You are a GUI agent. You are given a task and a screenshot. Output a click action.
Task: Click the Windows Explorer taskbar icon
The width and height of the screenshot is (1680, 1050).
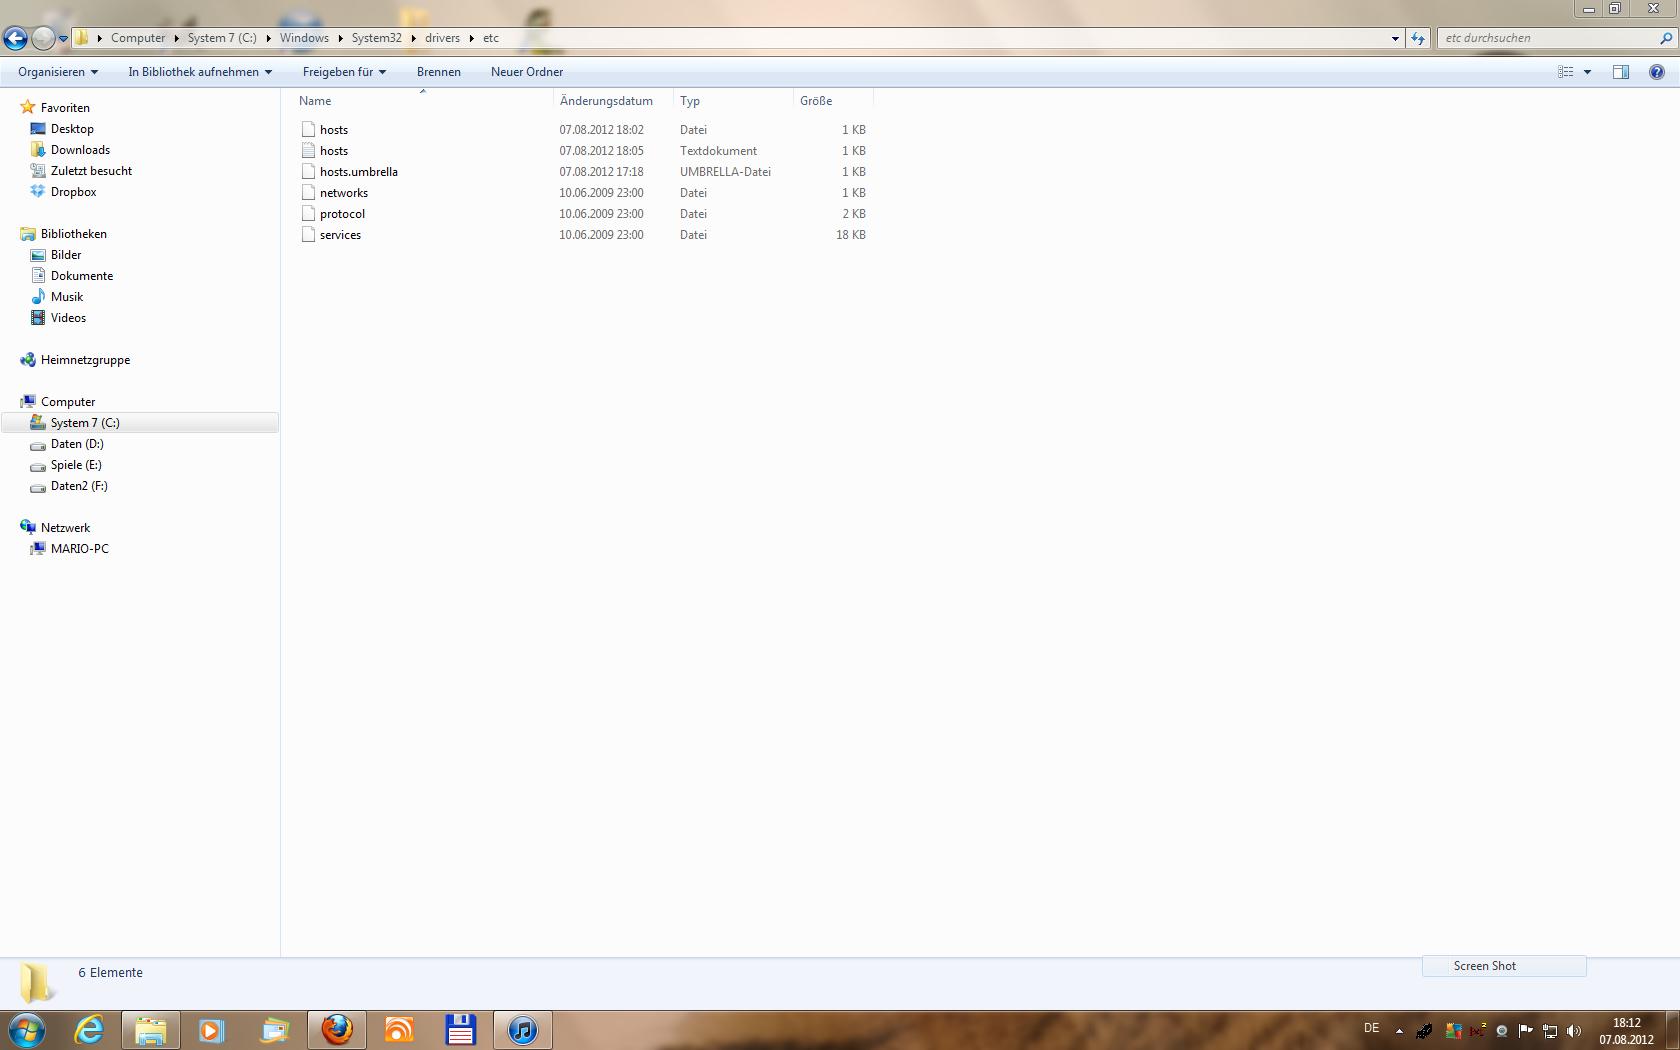point(151,1030)
